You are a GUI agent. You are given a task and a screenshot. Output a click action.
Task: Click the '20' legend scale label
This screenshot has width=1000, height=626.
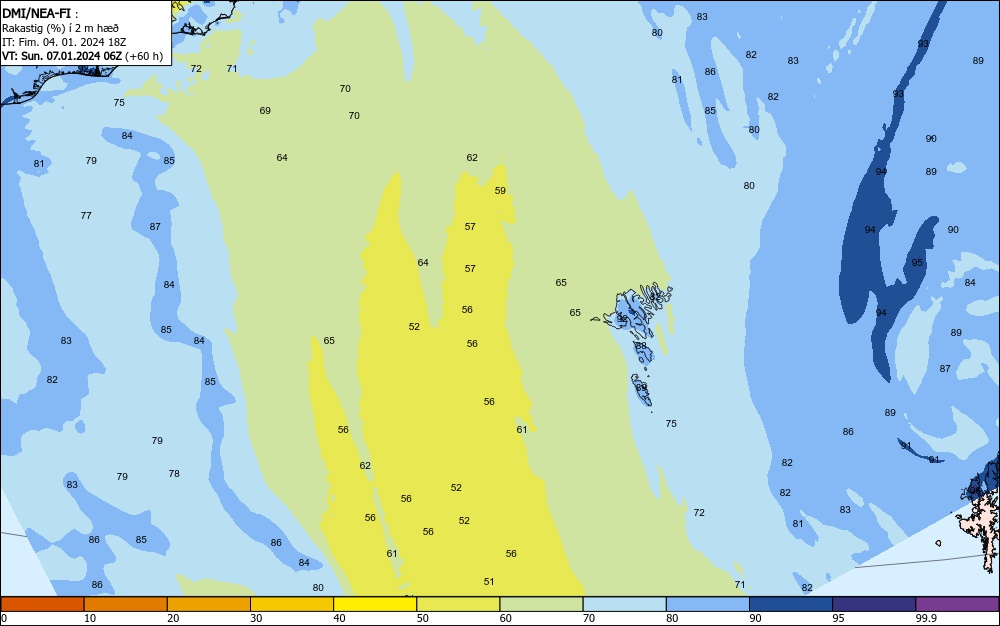pyautogui.click(x=173, y=618)
